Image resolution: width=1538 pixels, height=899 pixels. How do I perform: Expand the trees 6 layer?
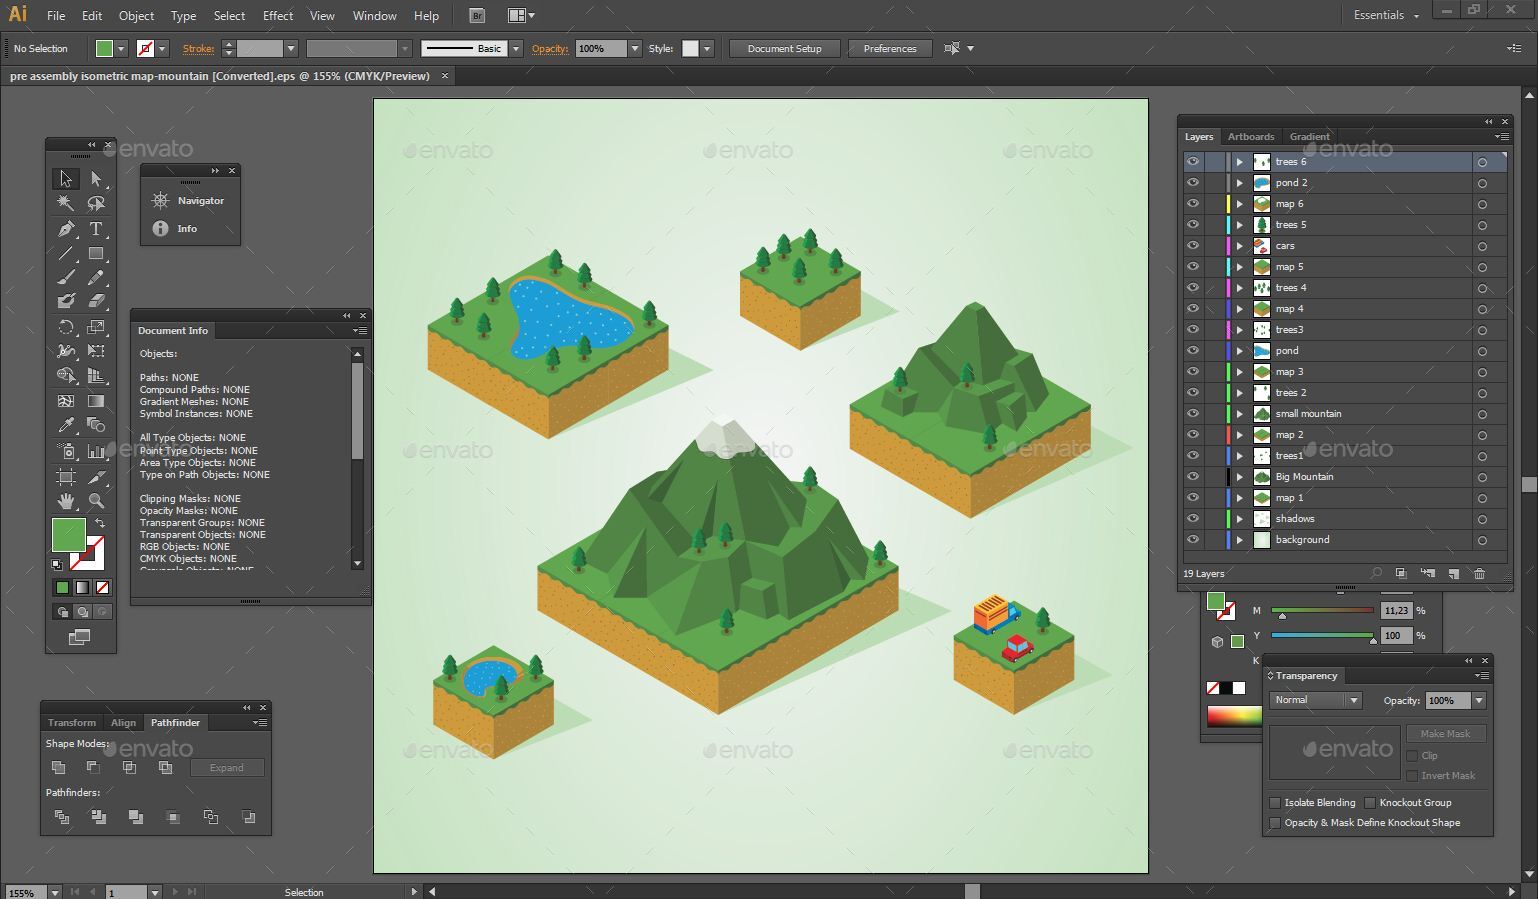[x=1239, y=161]
